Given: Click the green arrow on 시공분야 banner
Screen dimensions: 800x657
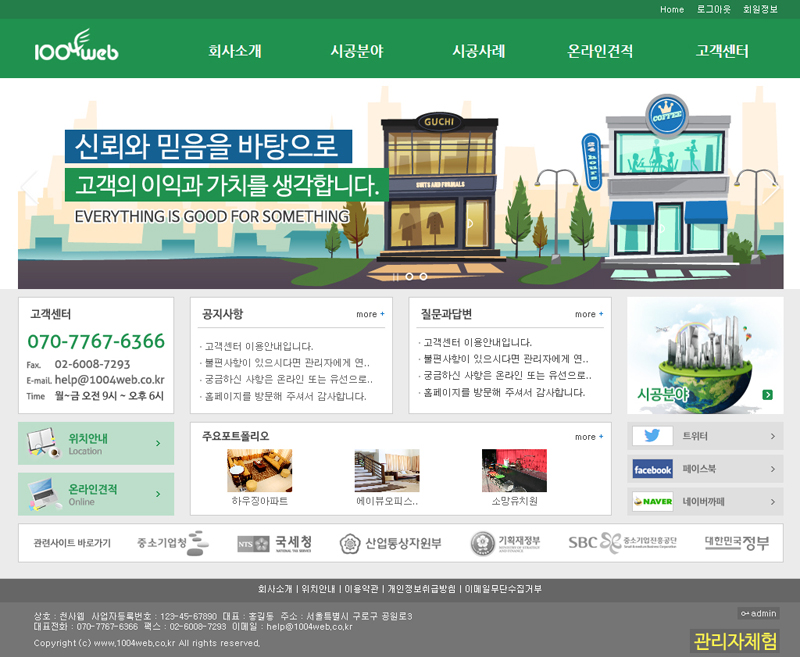Looking at the screenshot, I should point(767,395).
